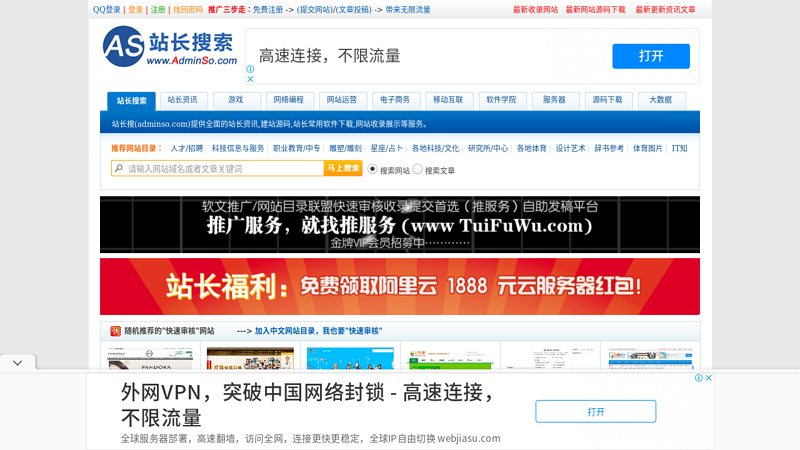Open the 网站运营 tab
The image size is (800, 450).
click(x=342, y=100)
